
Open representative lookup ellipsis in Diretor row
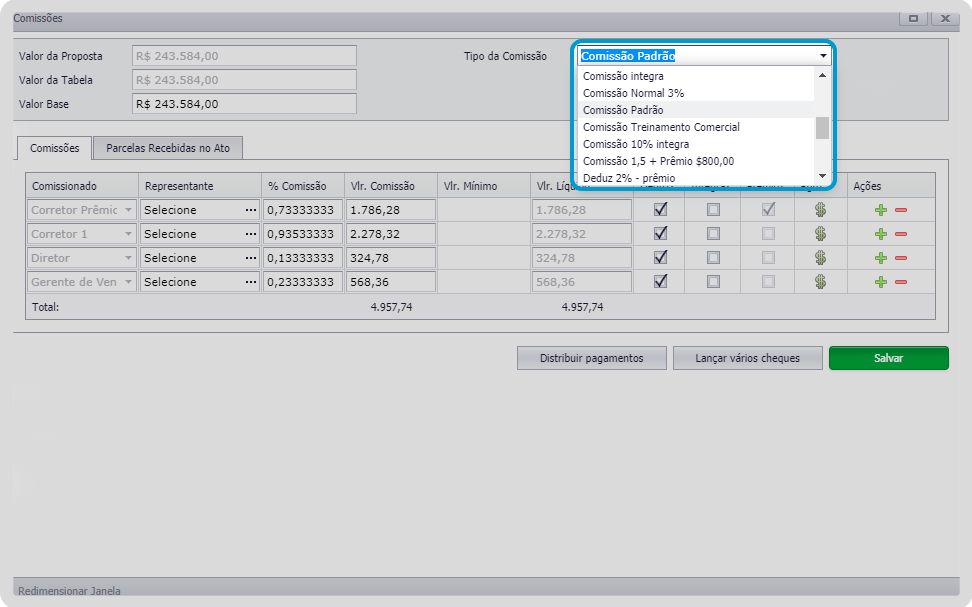(250, 258)
